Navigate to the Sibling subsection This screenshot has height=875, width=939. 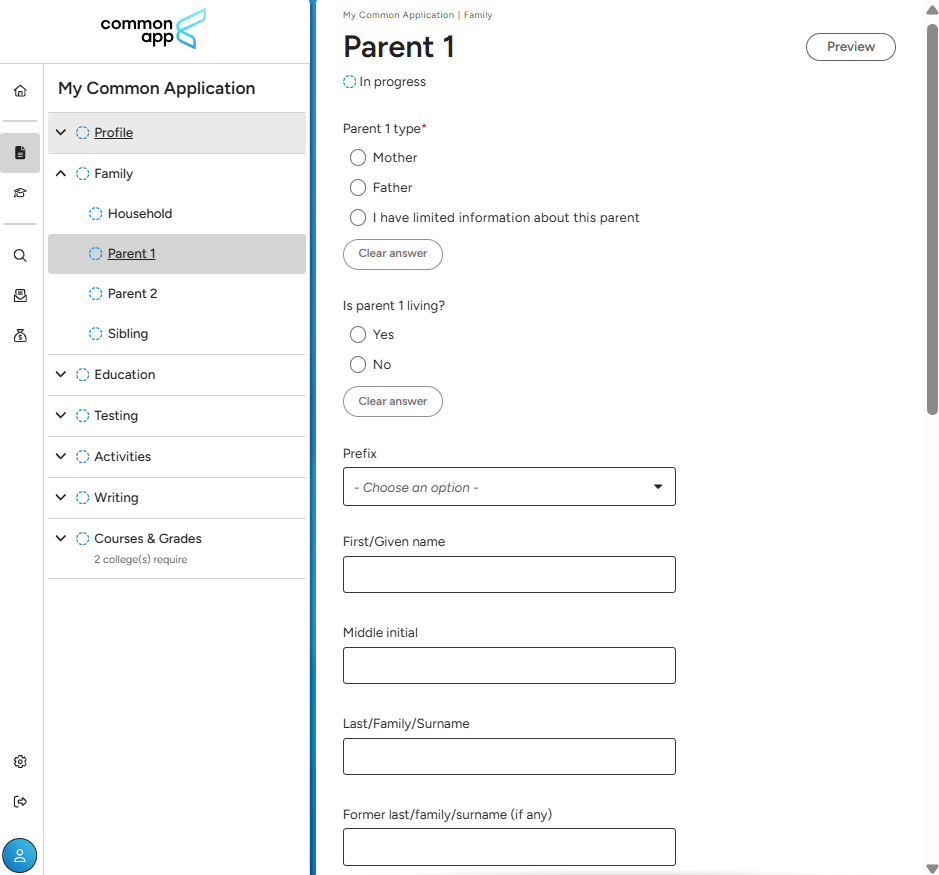127,334
